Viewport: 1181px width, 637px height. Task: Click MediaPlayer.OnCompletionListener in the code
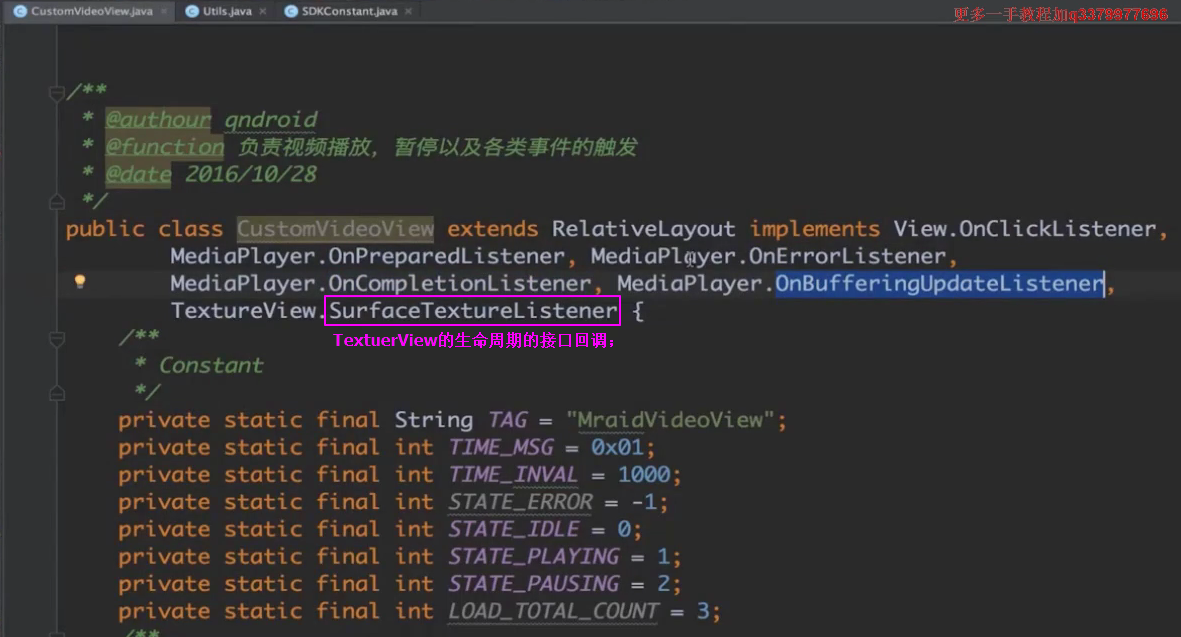pos(380,283)
